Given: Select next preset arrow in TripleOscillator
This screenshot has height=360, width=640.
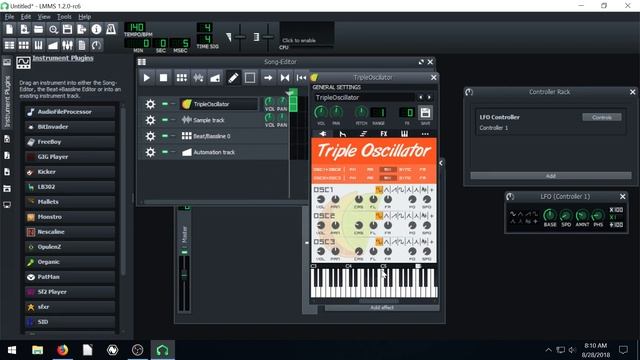Looking at the screenshot, I should point(429,97).
